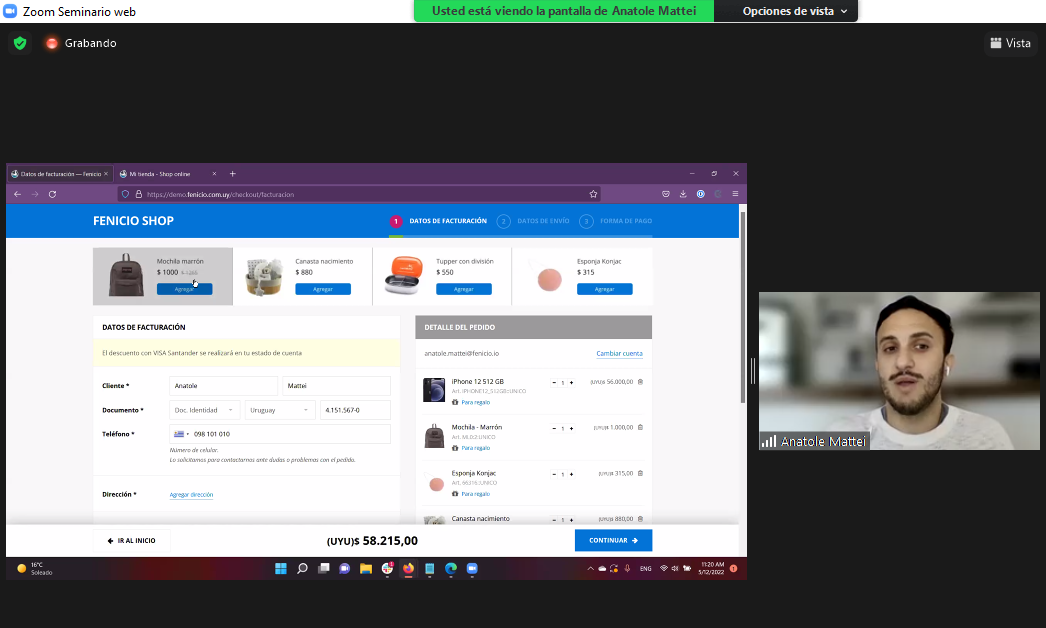The image size is (1046, 628).
Task: Remove Mochila - Marrón with trash icon
Action: click(640, 427)
